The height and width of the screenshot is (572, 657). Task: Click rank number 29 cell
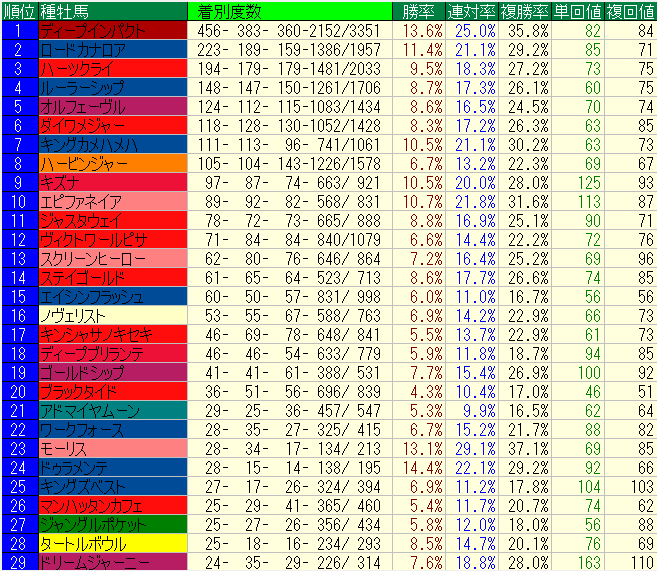point(19,562)
